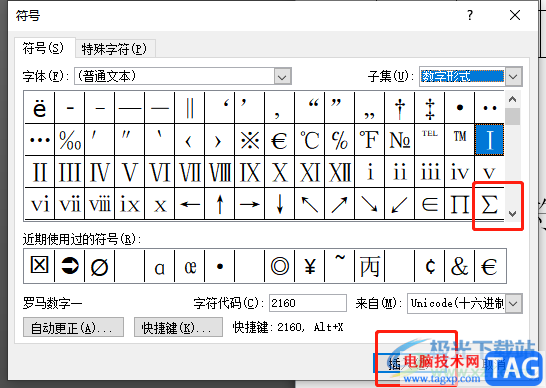This screenshot has width=546, height=388.
Task: Select the trademark TM symbol
Action: click(x=460, y=140)
